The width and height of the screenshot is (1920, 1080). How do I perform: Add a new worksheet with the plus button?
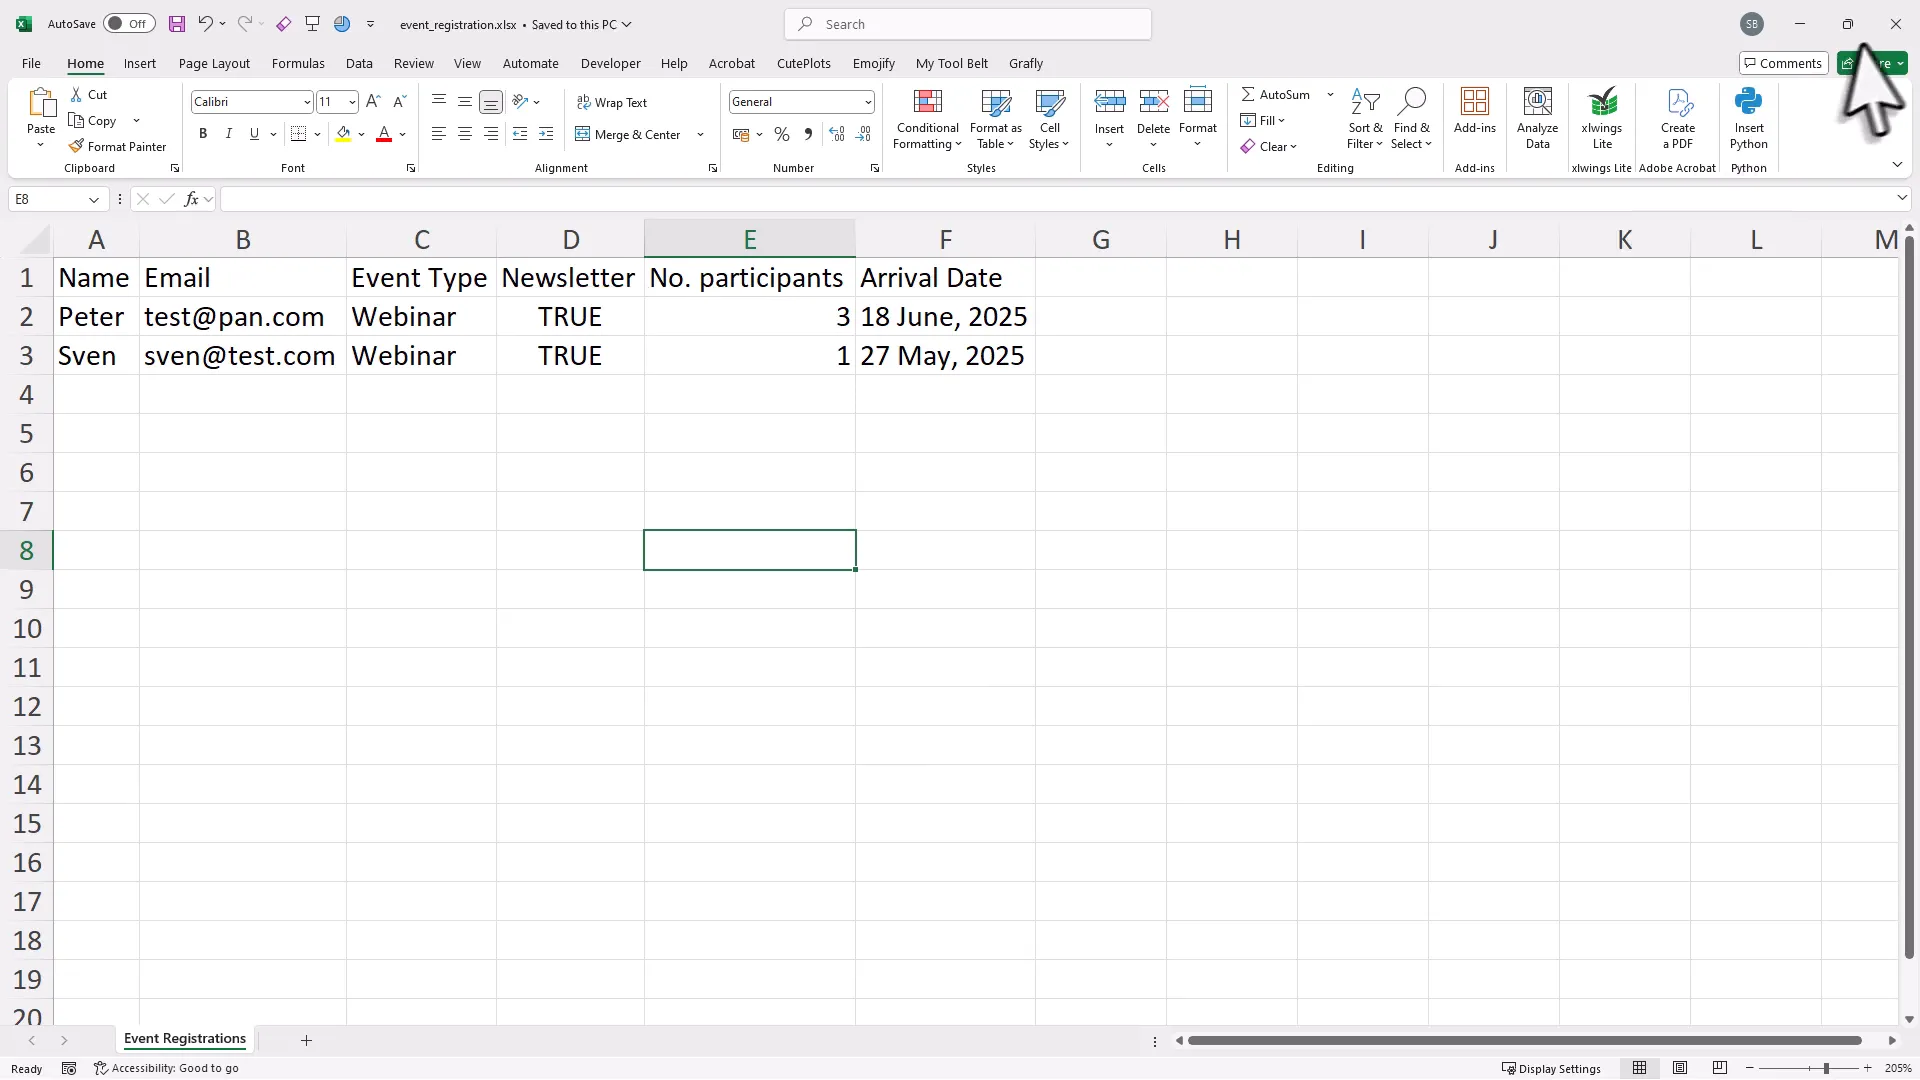click(307, 1041)
